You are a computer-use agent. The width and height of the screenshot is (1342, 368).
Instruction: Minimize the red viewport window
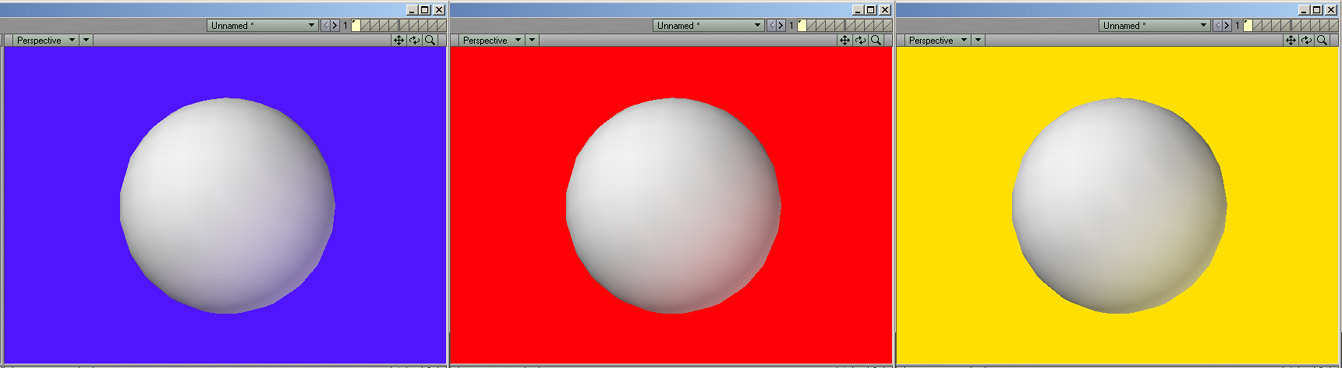858,10
